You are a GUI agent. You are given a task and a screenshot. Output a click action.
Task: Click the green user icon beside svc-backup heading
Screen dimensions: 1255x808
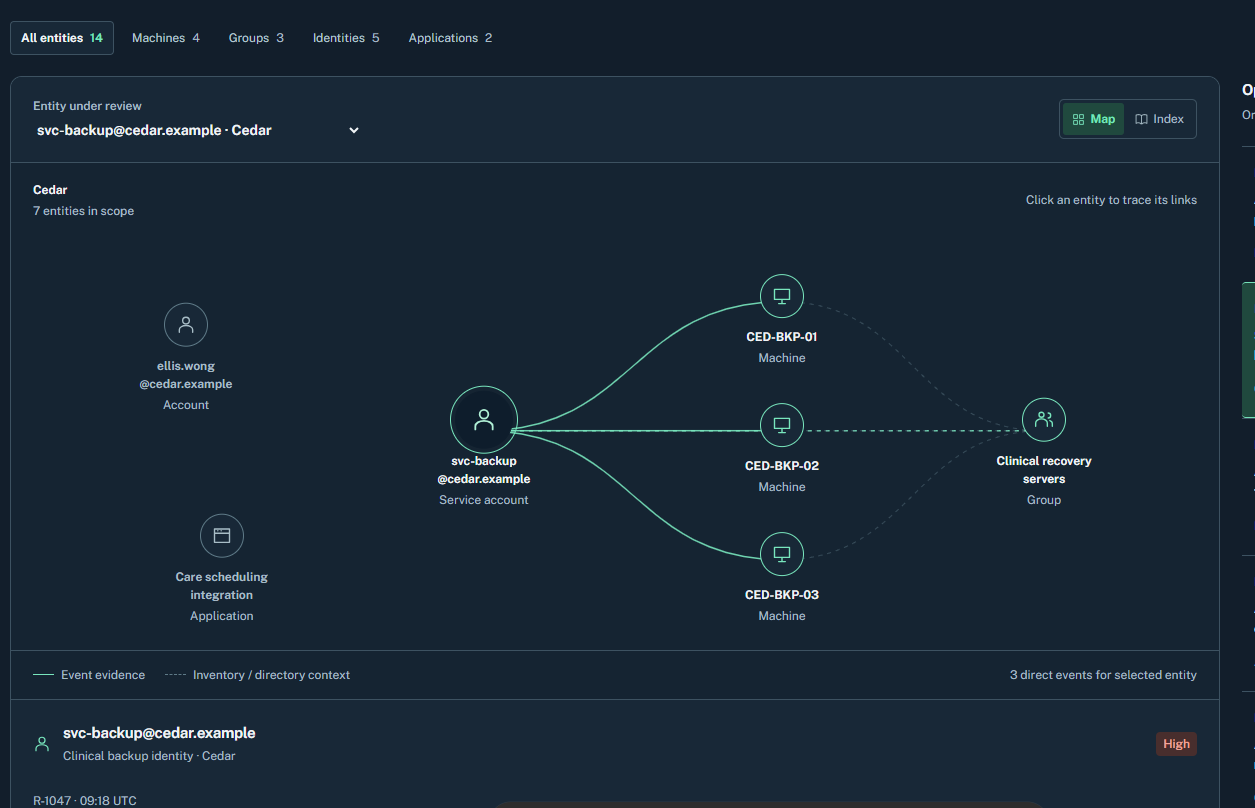42,744
